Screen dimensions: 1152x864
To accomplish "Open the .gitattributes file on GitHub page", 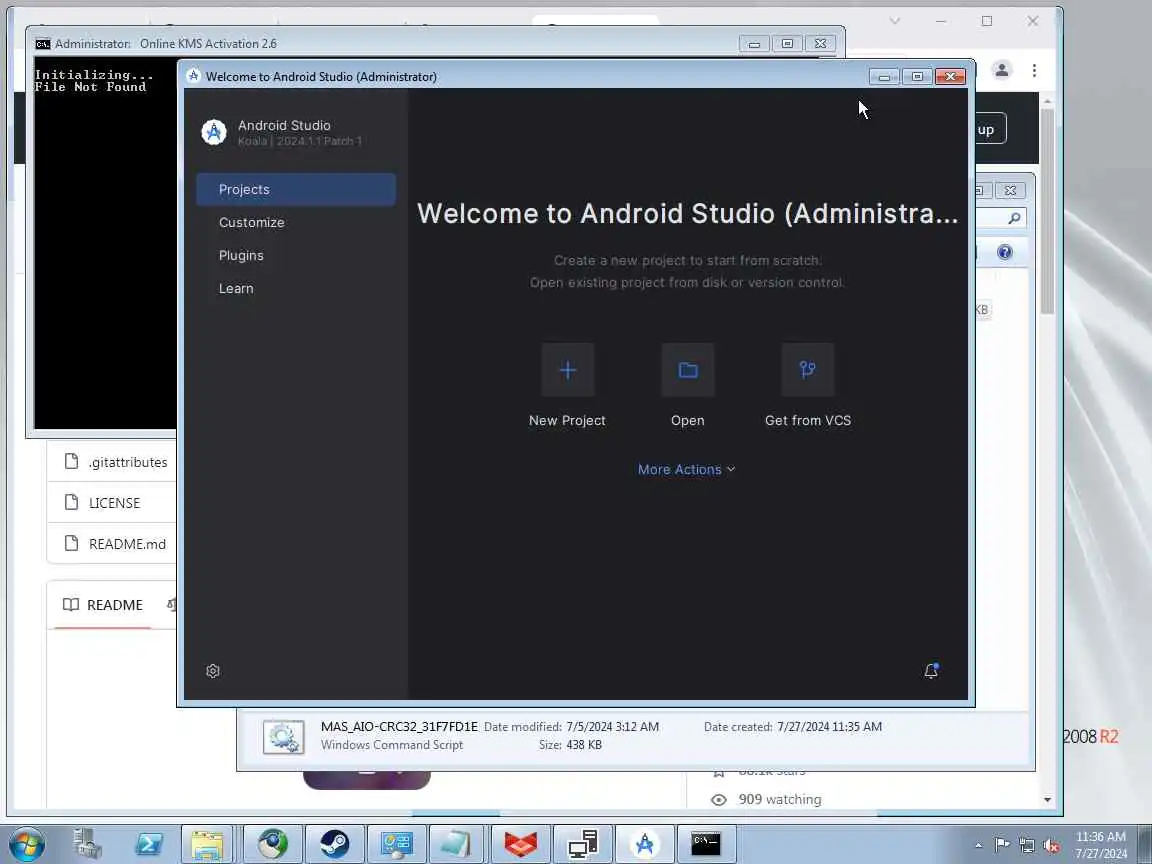I will click(x=128, y=462).
